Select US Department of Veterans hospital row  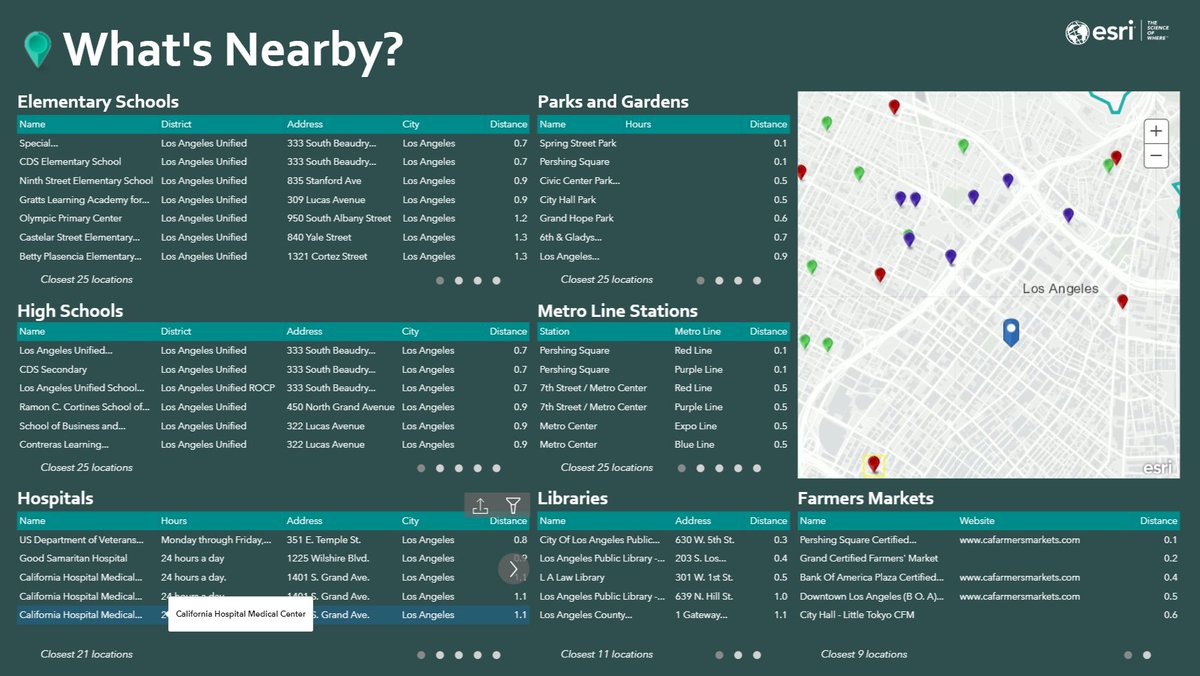(273, 540)
